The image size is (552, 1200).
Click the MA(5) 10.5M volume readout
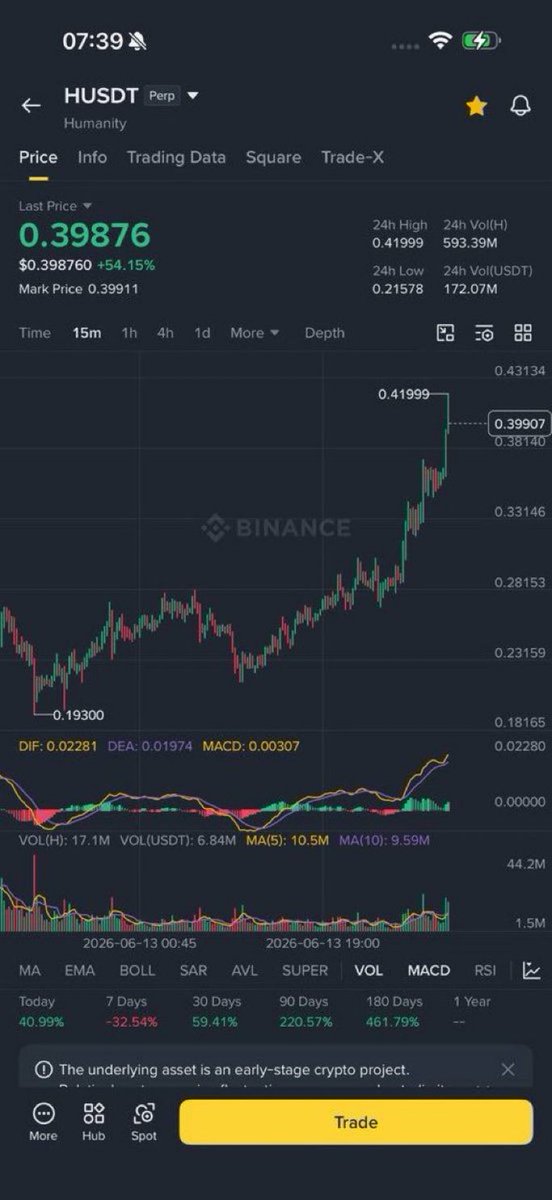coord(287,841)
